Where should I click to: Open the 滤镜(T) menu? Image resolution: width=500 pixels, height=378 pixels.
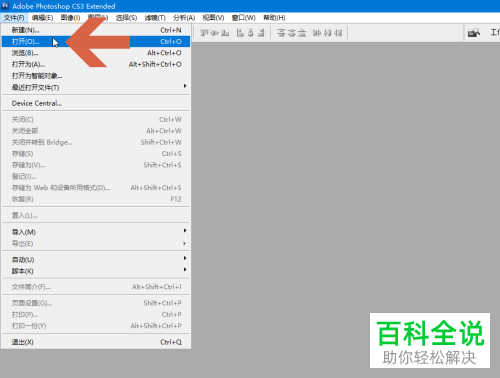(x=155, y=18)
